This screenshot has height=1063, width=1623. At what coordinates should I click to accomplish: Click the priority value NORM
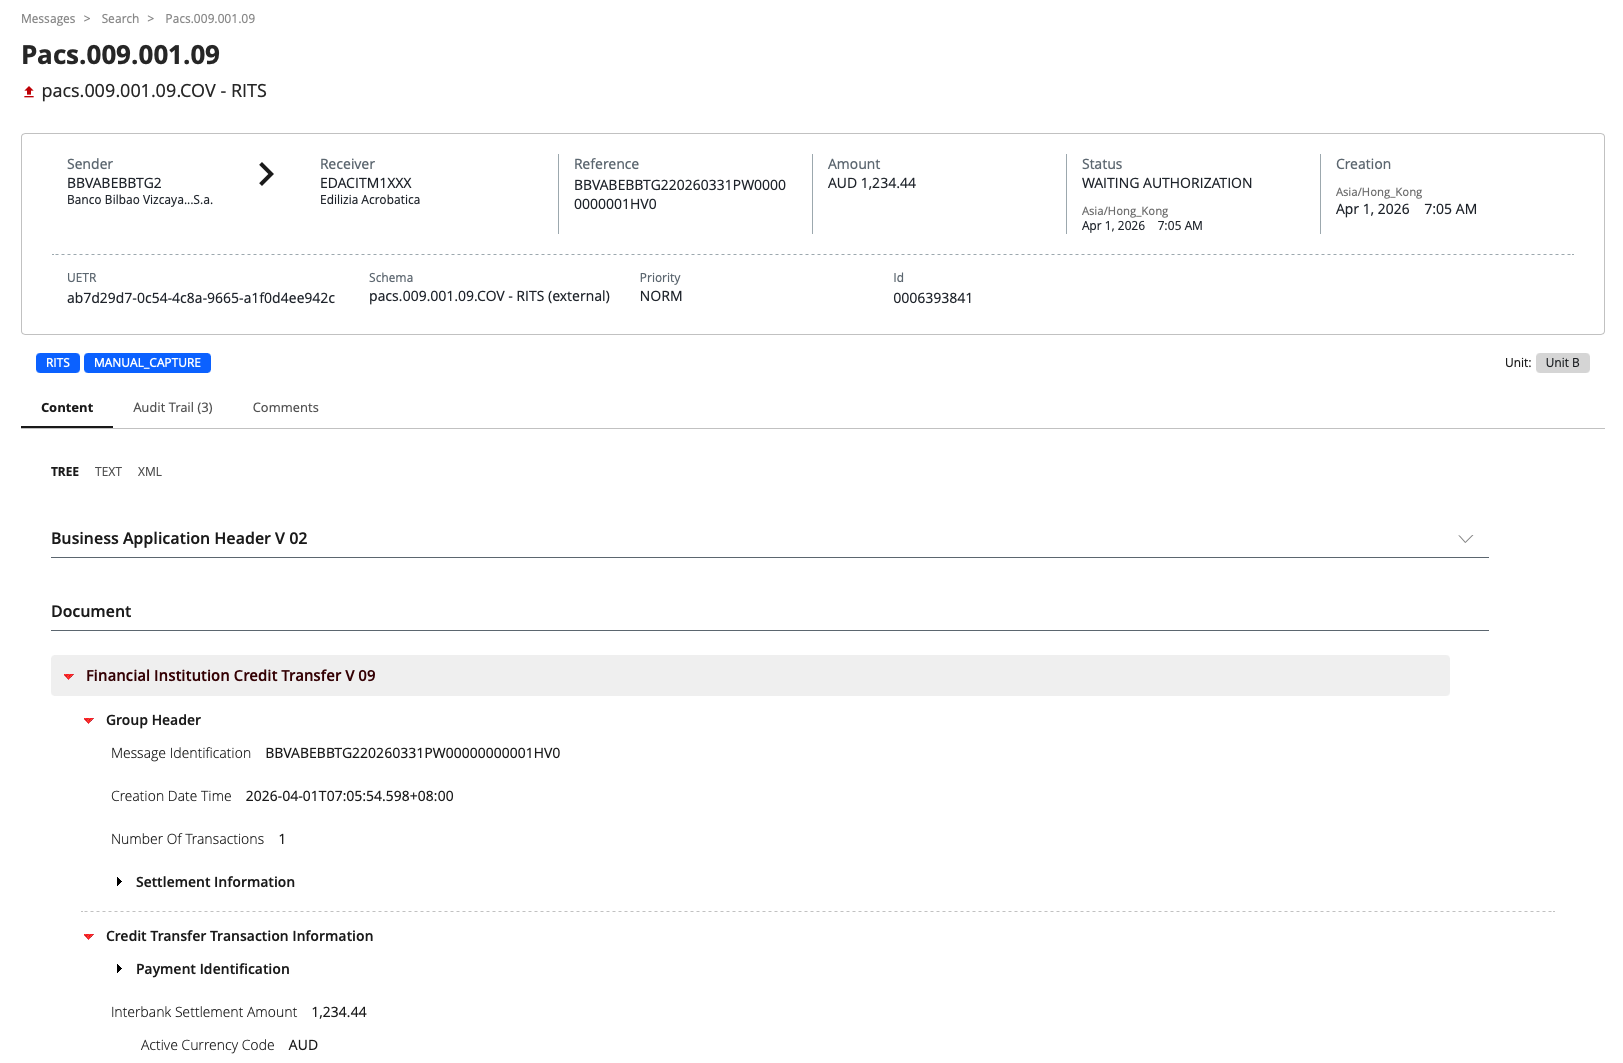[661, 296]
